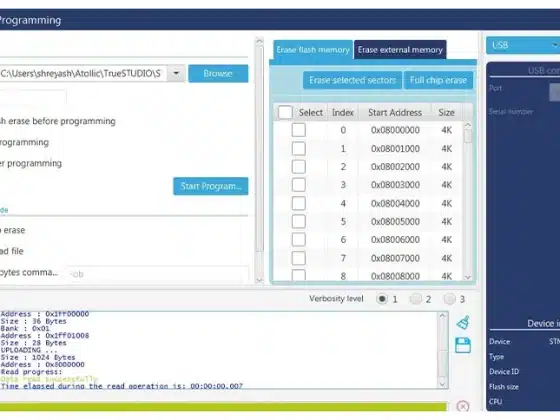Click the Full chip erase button
560x420 pixels.
coord(438,80)
